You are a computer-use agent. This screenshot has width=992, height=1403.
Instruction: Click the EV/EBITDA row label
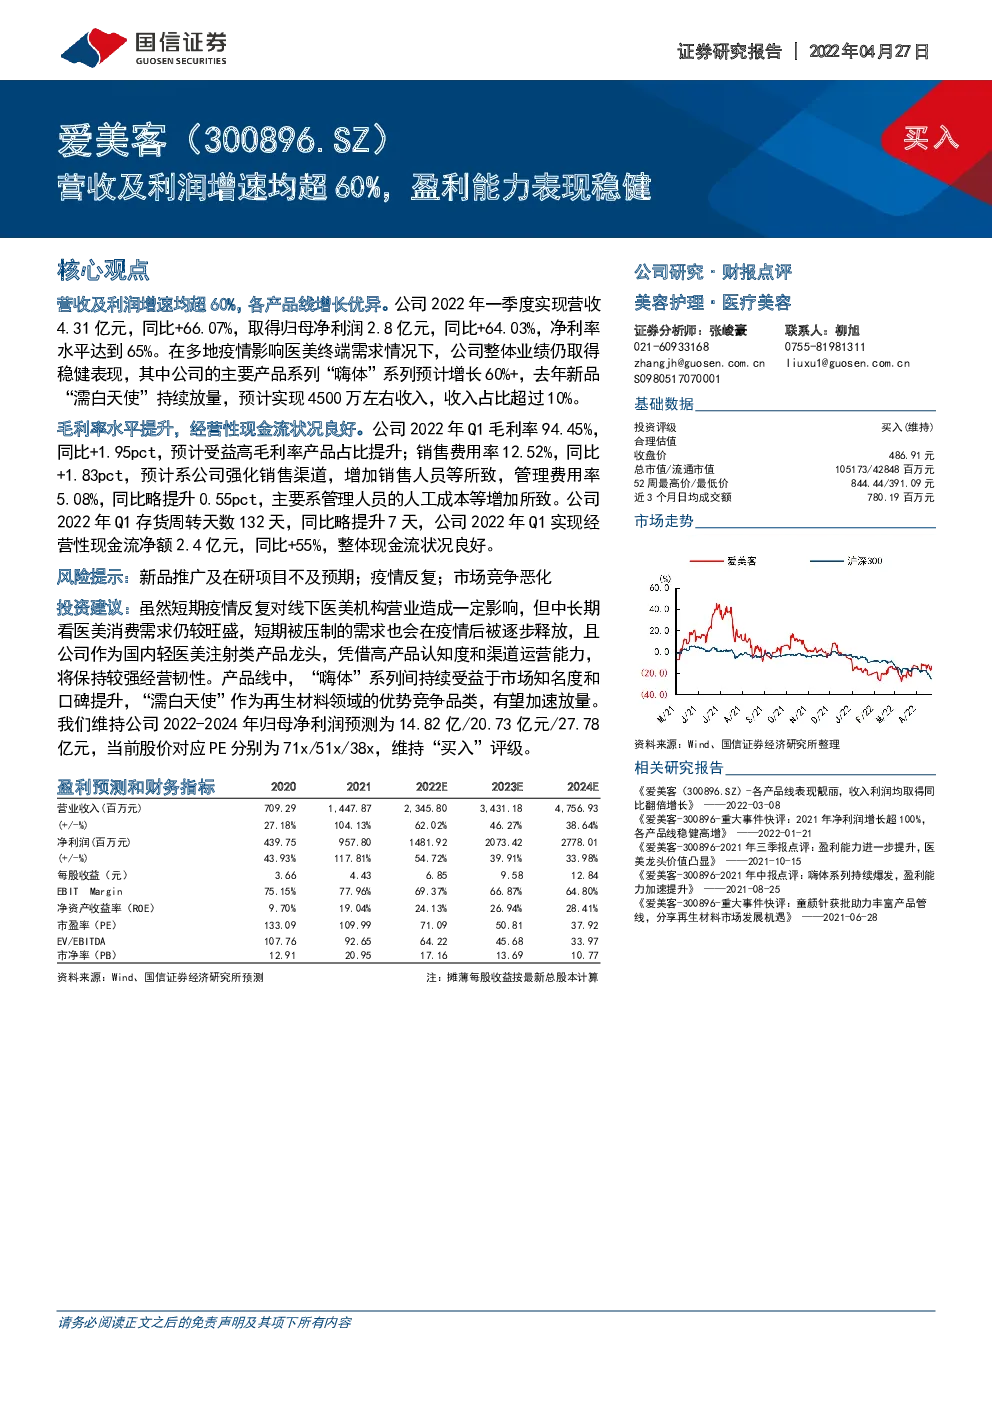pyautogui.click(x=81, y=941)
